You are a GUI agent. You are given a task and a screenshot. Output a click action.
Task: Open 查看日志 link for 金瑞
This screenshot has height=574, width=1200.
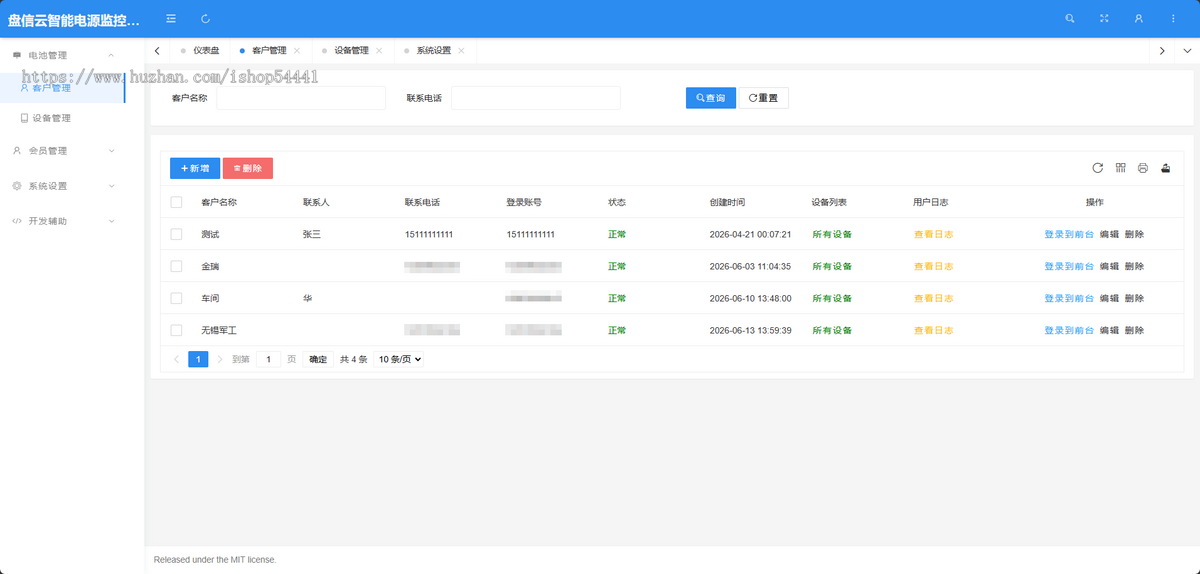pos(933,266)
